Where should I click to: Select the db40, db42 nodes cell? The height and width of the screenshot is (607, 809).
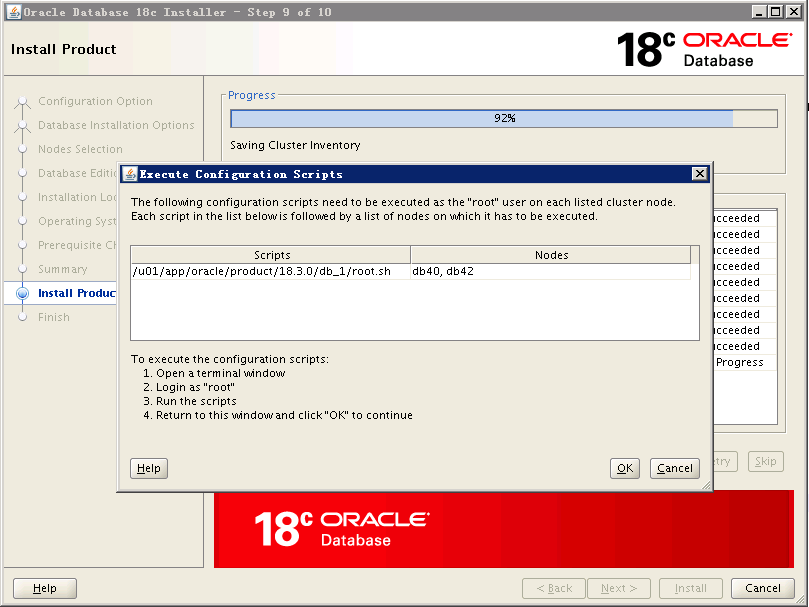(x=551, y=271)
